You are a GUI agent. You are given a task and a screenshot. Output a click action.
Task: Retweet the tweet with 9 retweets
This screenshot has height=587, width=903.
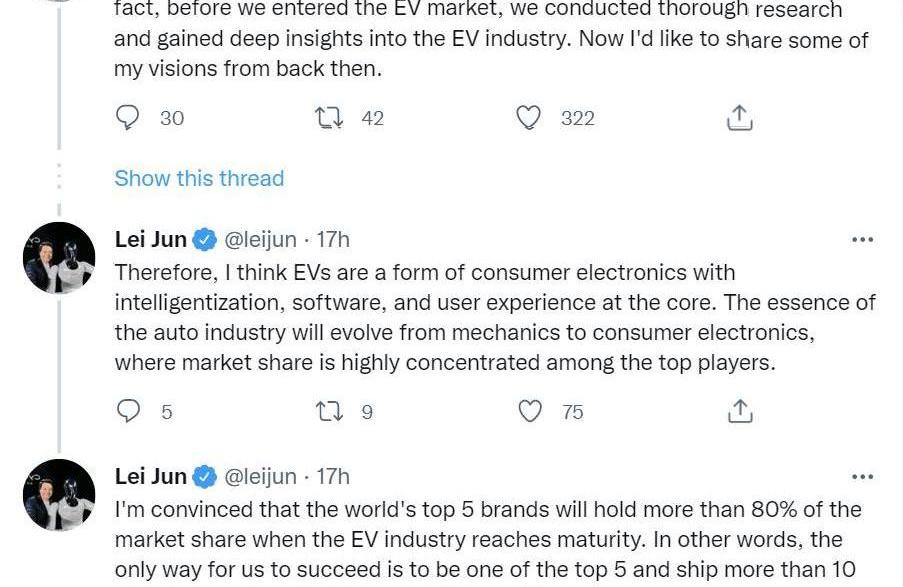click(329, 411)
